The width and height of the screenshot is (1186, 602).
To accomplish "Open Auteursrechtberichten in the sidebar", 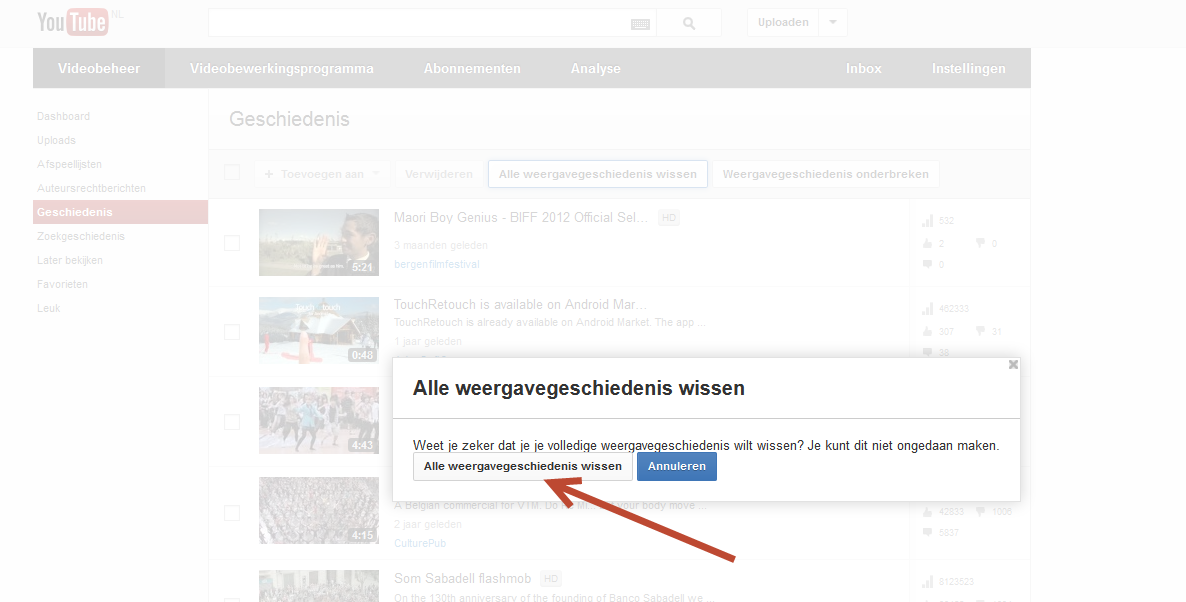I will point(92,188).
